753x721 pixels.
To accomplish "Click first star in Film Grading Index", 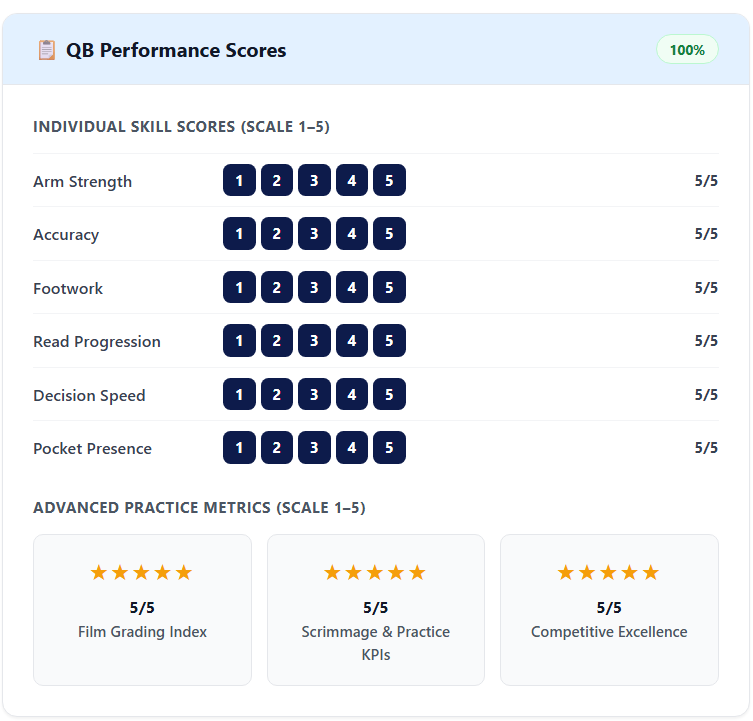I will point(99,573).
